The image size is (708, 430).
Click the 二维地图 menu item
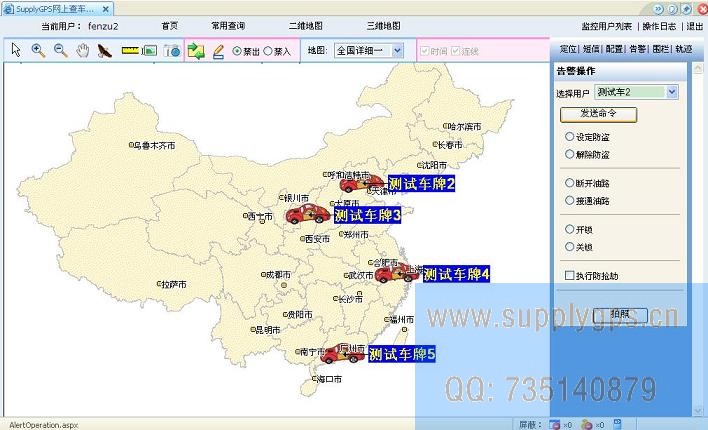[x=306, y=26]
